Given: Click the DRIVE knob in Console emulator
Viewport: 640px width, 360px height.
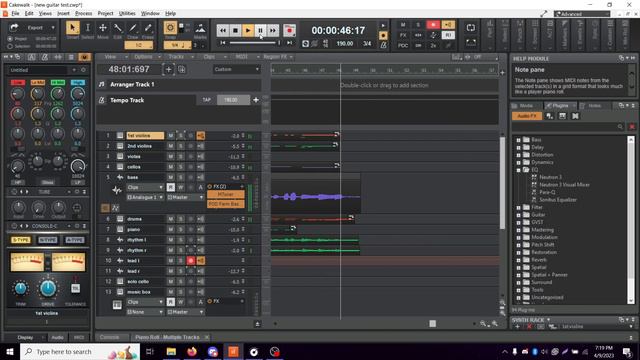Looking at the screenshot, I should point(48,289).
